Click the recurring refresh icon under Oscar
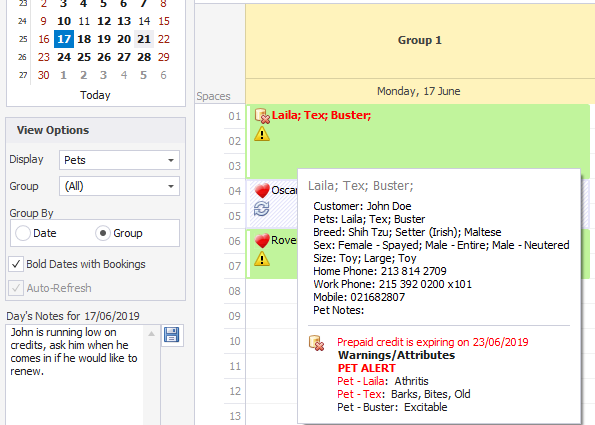 click(261, 209)
